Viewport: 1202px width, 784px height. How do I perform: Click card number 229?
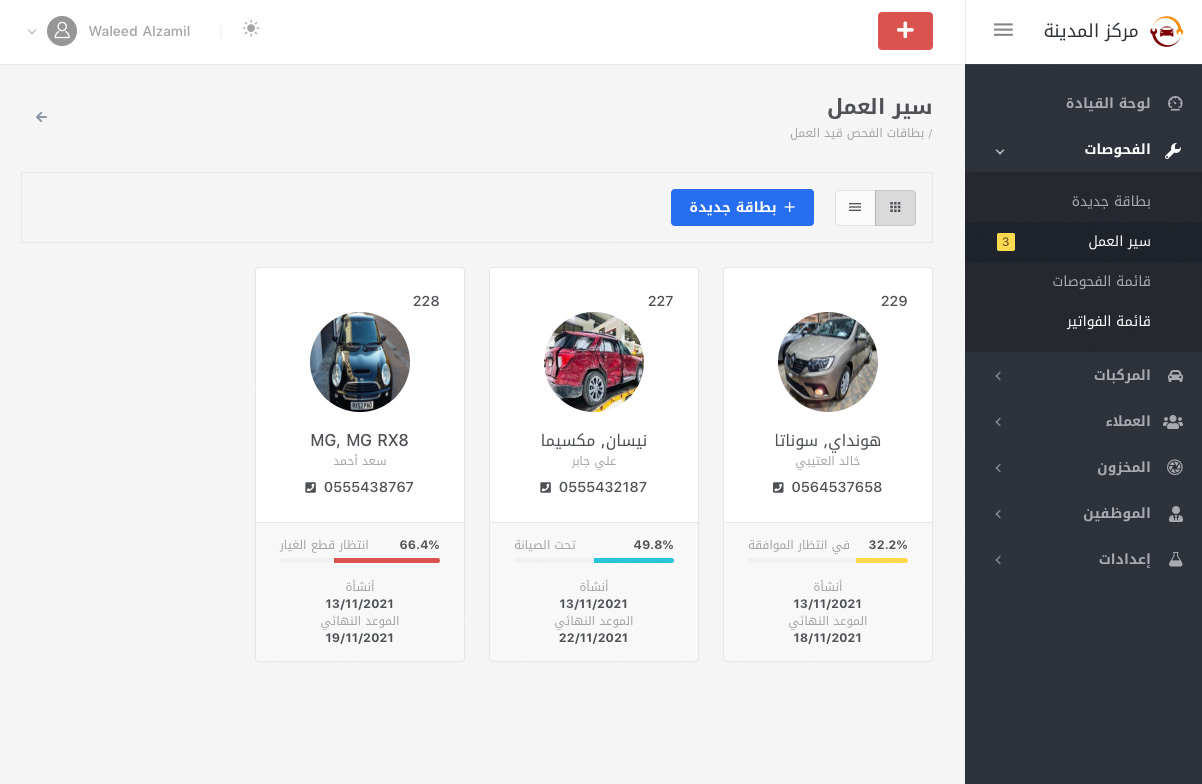click(894, 301)
